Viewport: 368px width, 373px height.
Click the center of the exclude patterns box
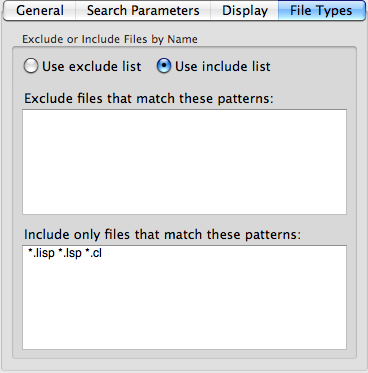pos(184,162)
